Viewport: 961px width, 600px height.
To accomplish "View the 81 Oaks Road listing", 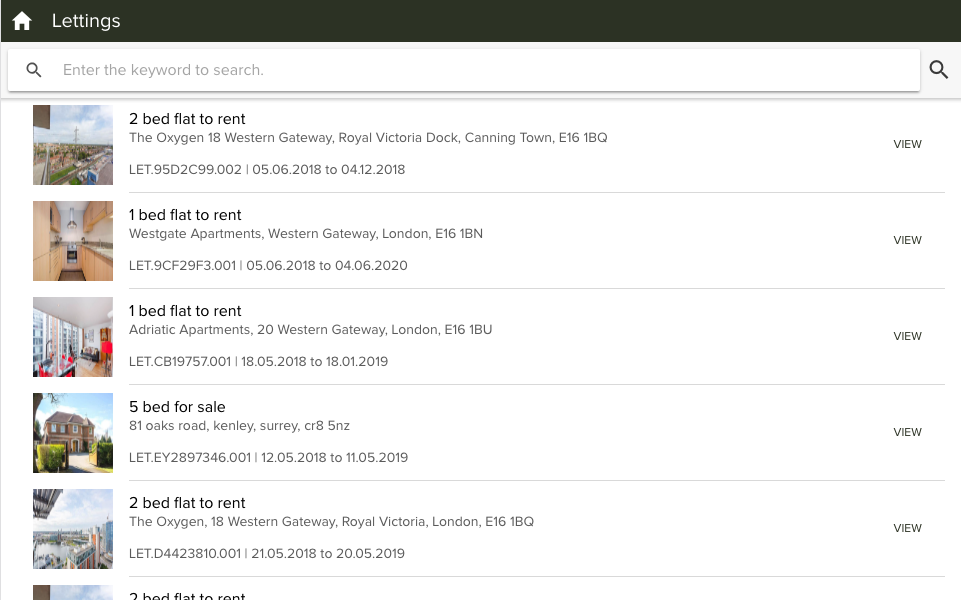I will tap(907, 432).
